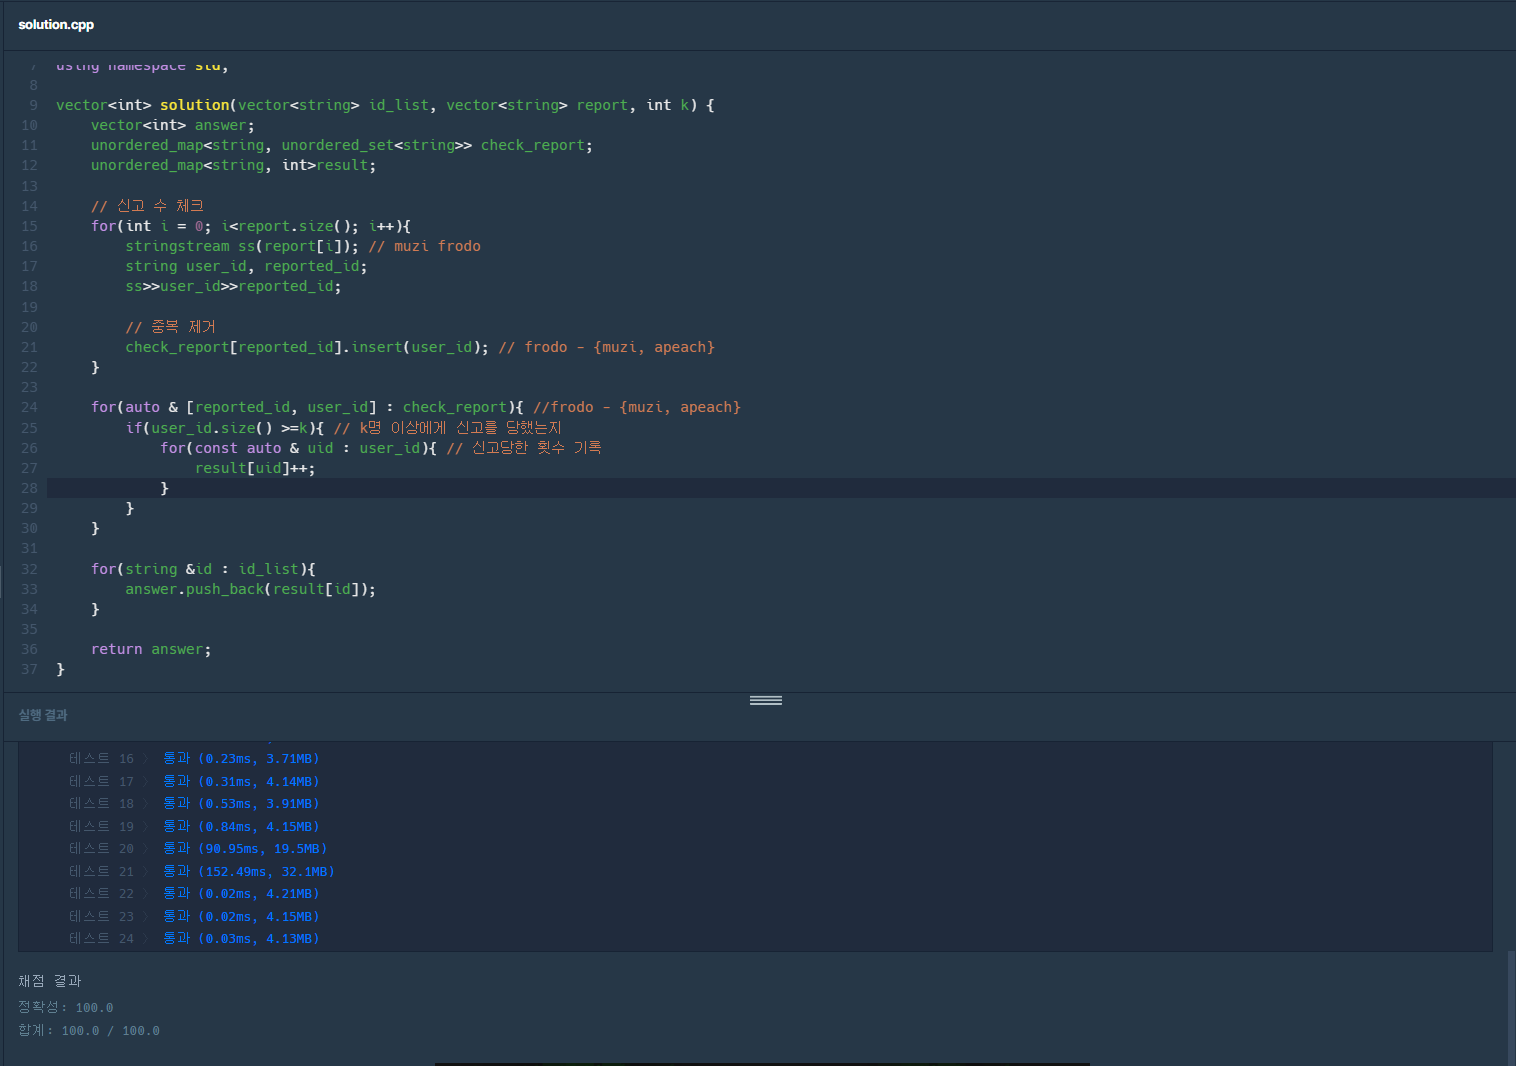Click the 'string user_id, reported_id;' line

246,266
